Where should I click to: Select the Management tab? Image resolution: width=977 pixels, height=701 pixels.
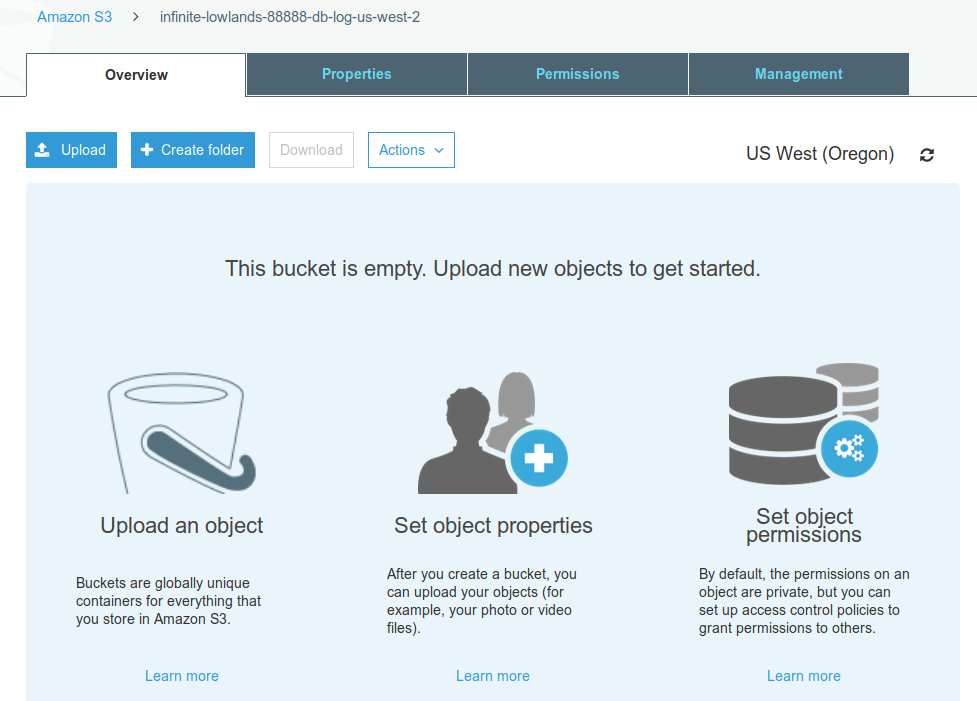tap(799, 74)
